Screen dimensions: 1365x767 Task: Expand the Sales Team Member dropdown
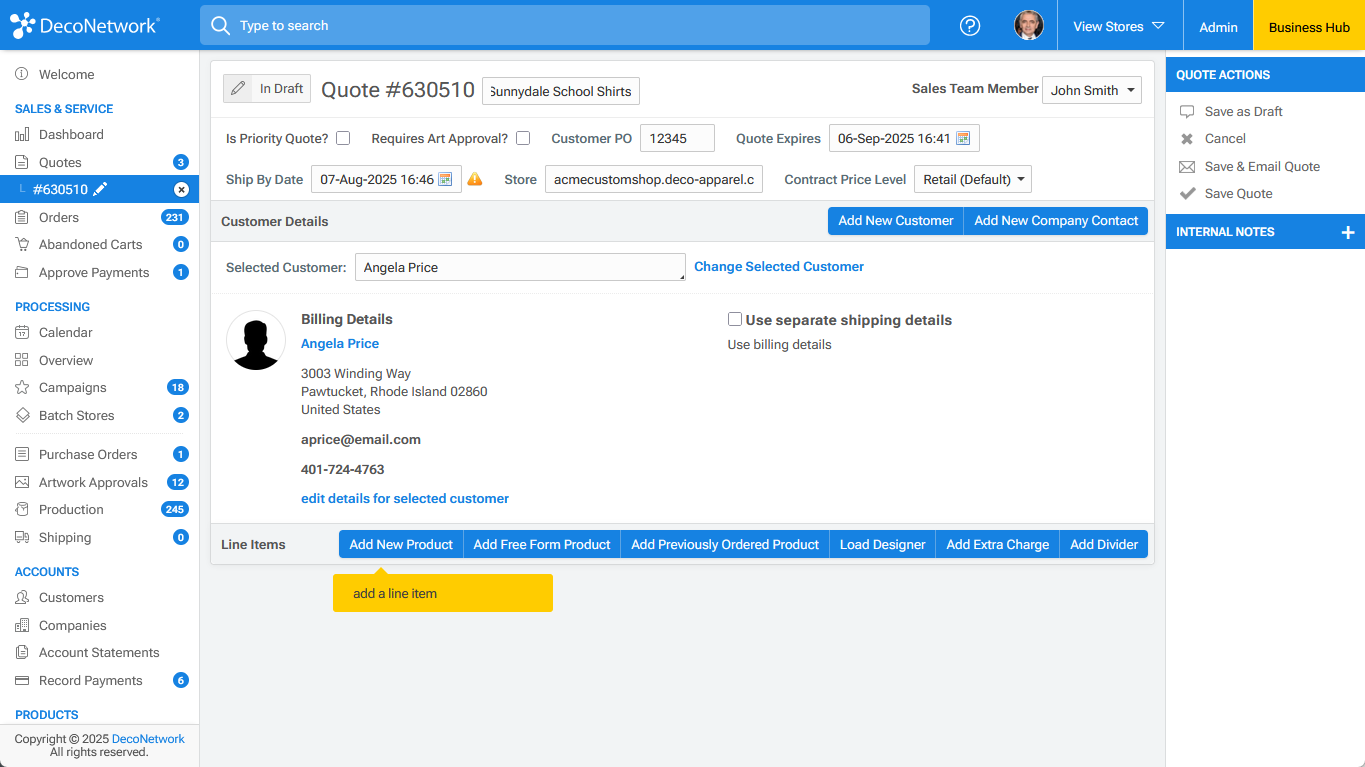click(1091, 90)
